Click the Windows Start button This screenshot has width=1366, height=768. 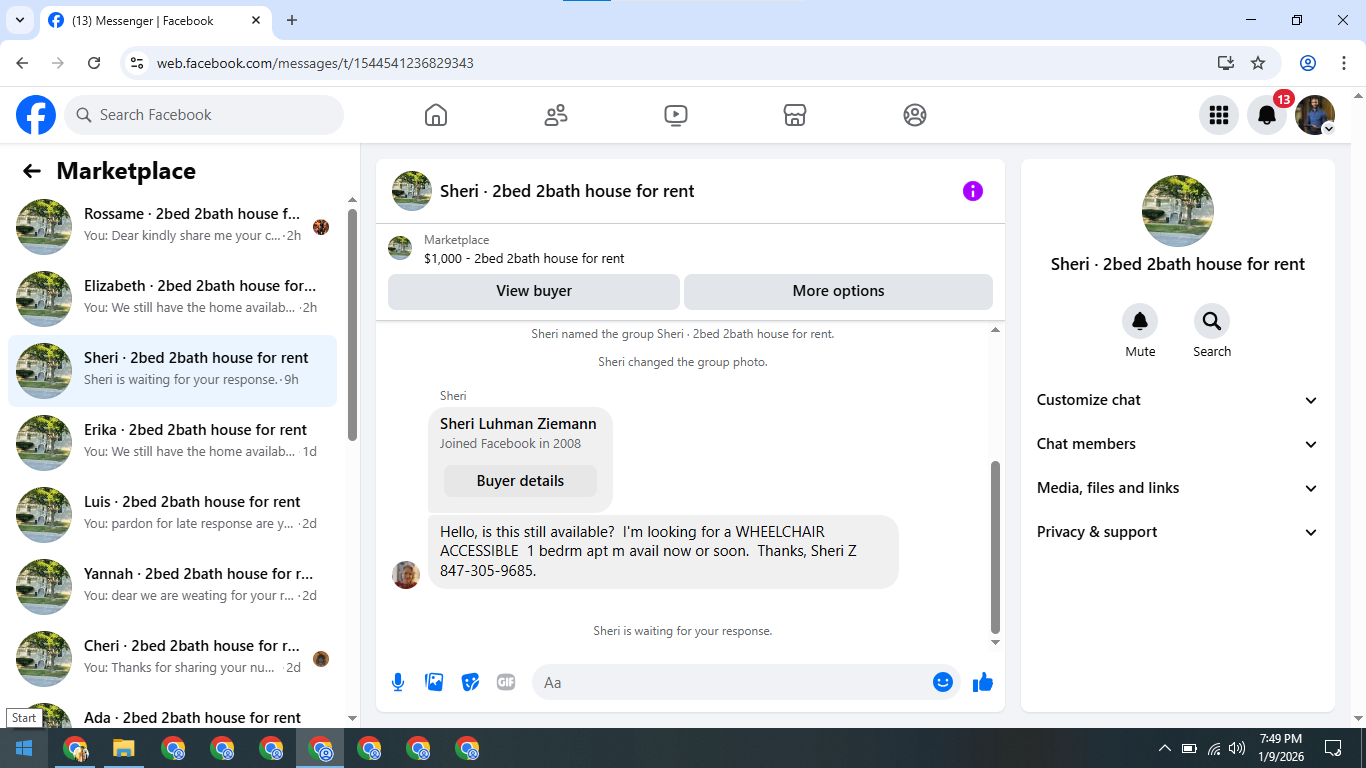tap(24, 748)
